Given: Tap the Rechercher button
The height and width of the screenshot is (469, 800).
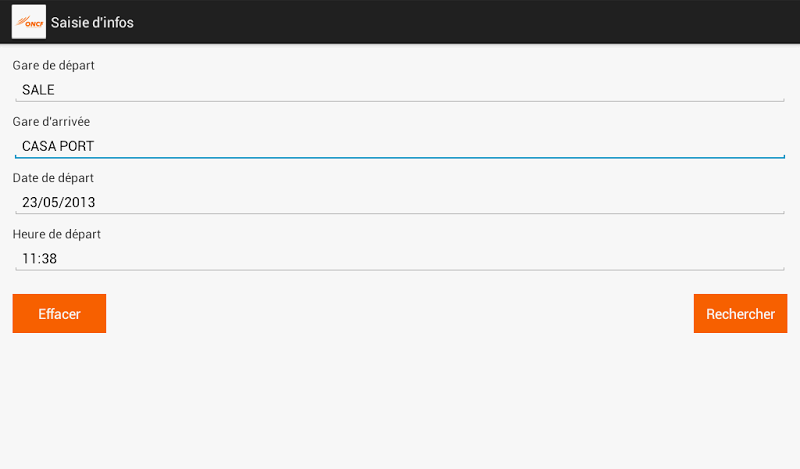Looking at the screenshot, I should click(x=740, y=314).
